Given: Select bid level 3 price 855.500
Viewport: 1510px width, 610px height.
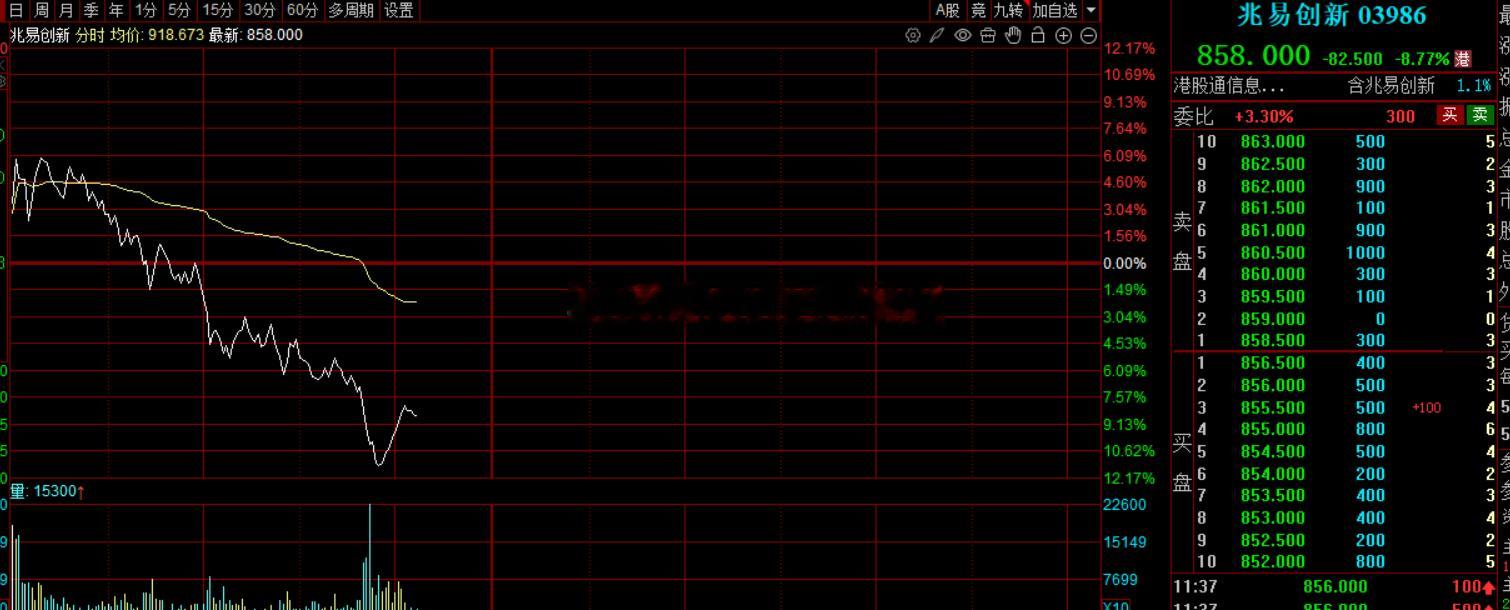Looking at the screenshot, I should coord(1272,408).
